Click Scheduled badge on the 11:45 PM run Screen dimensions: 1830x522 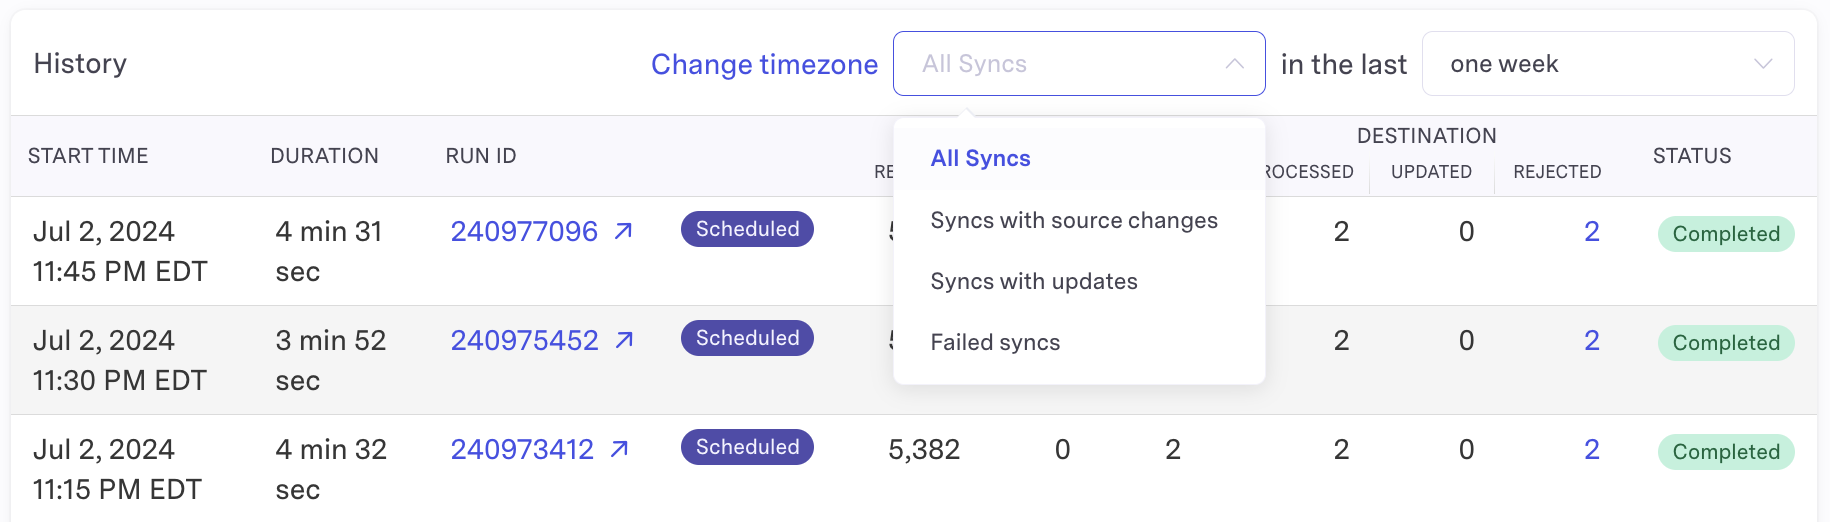tap(747, 229)
